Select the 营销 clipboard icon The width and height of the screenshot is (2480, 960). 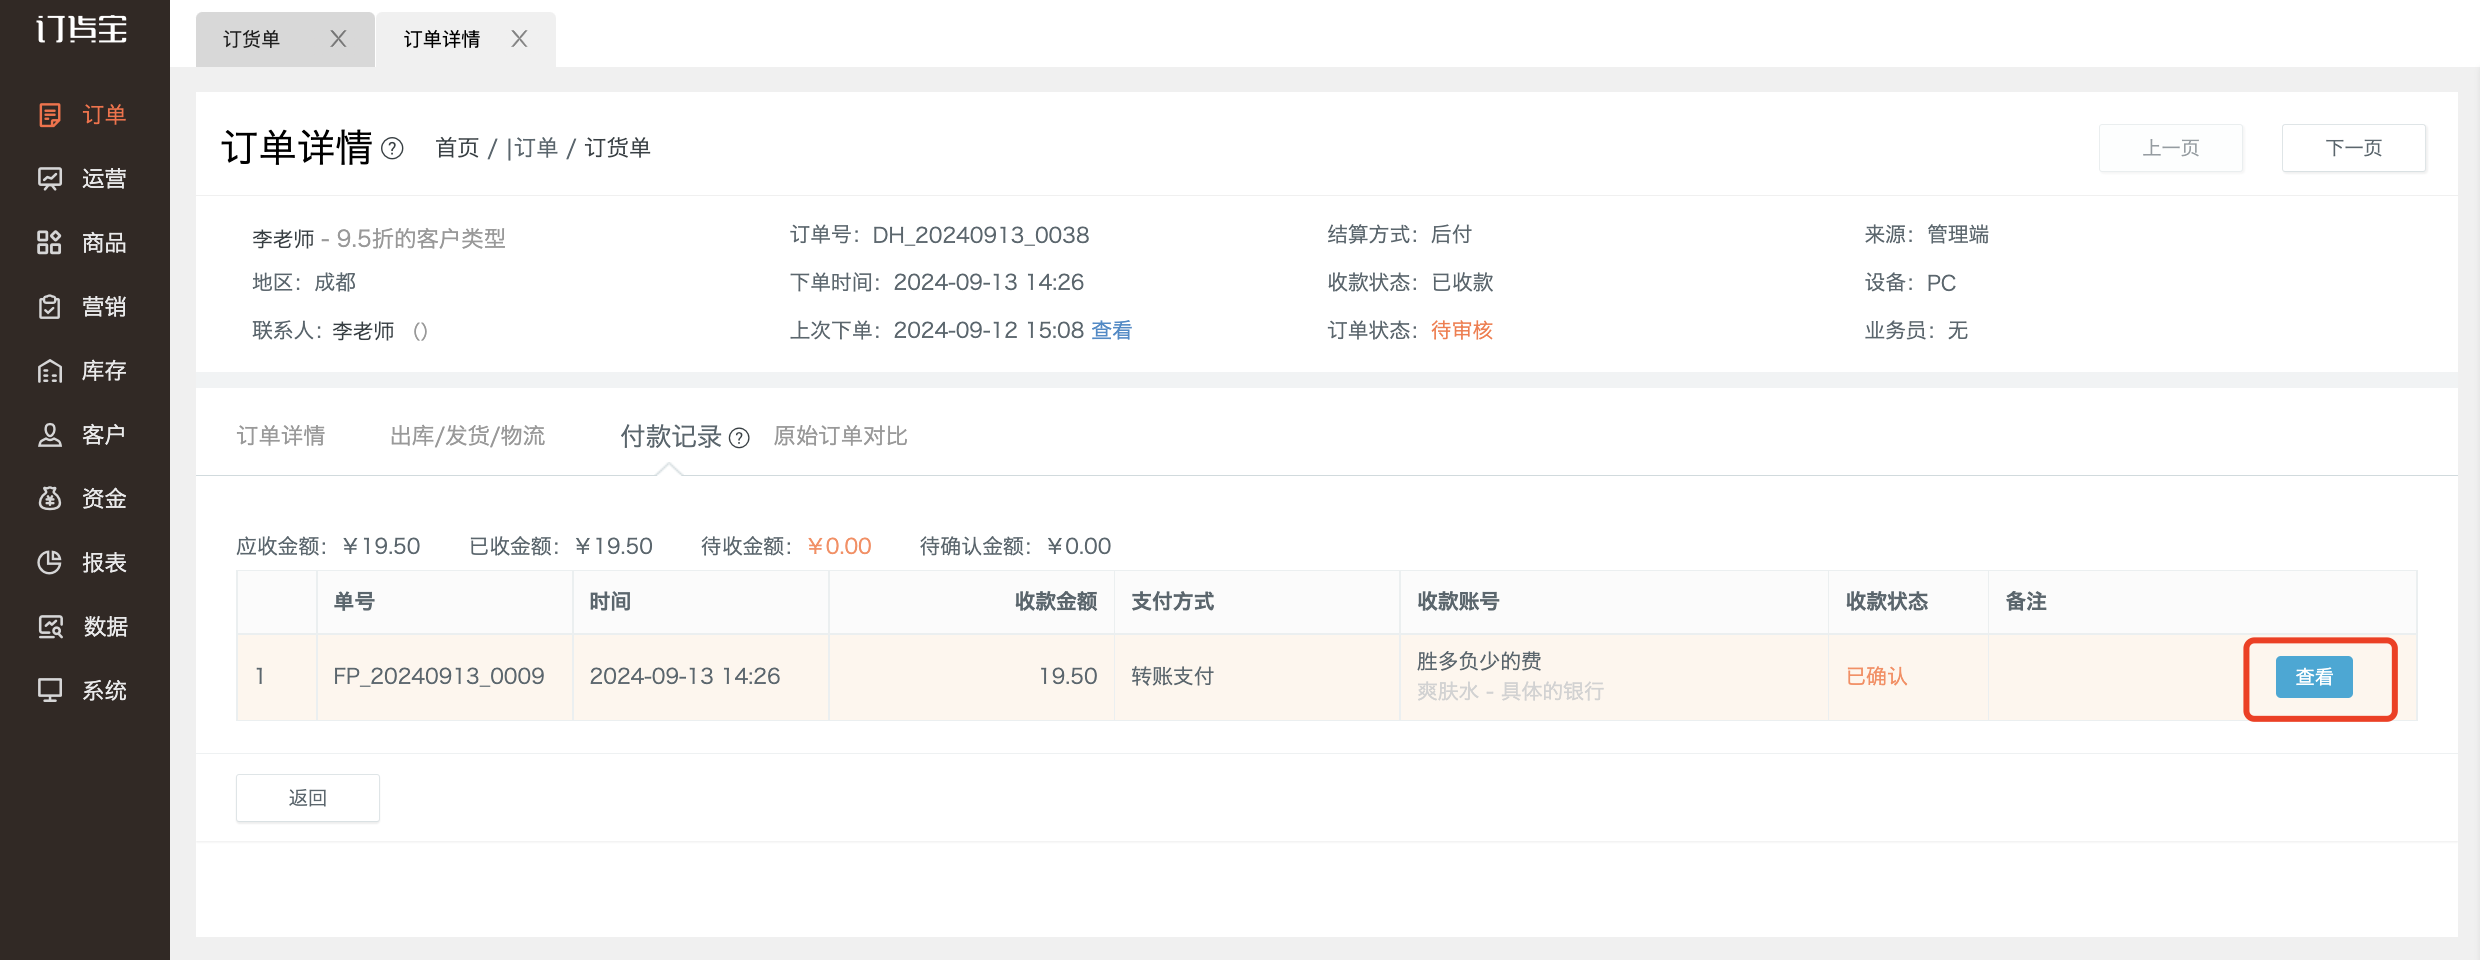point(50,307)
